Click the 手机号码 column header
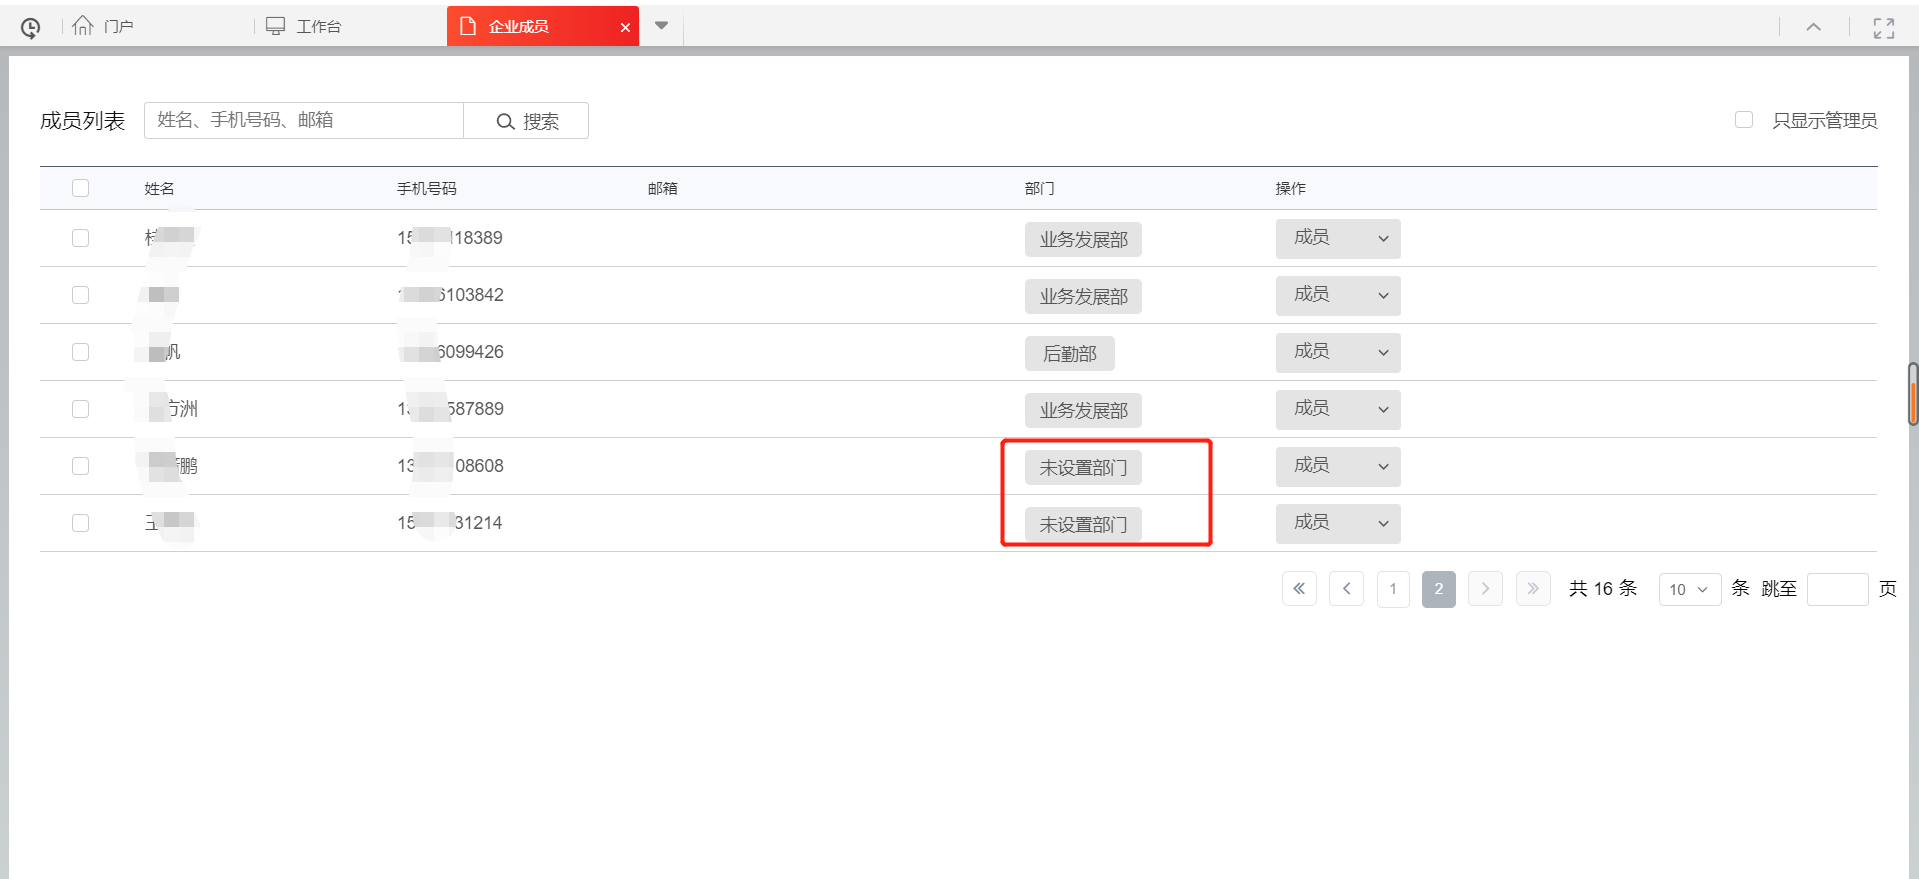Viewport: 1919px width, 879px height. 427,188
